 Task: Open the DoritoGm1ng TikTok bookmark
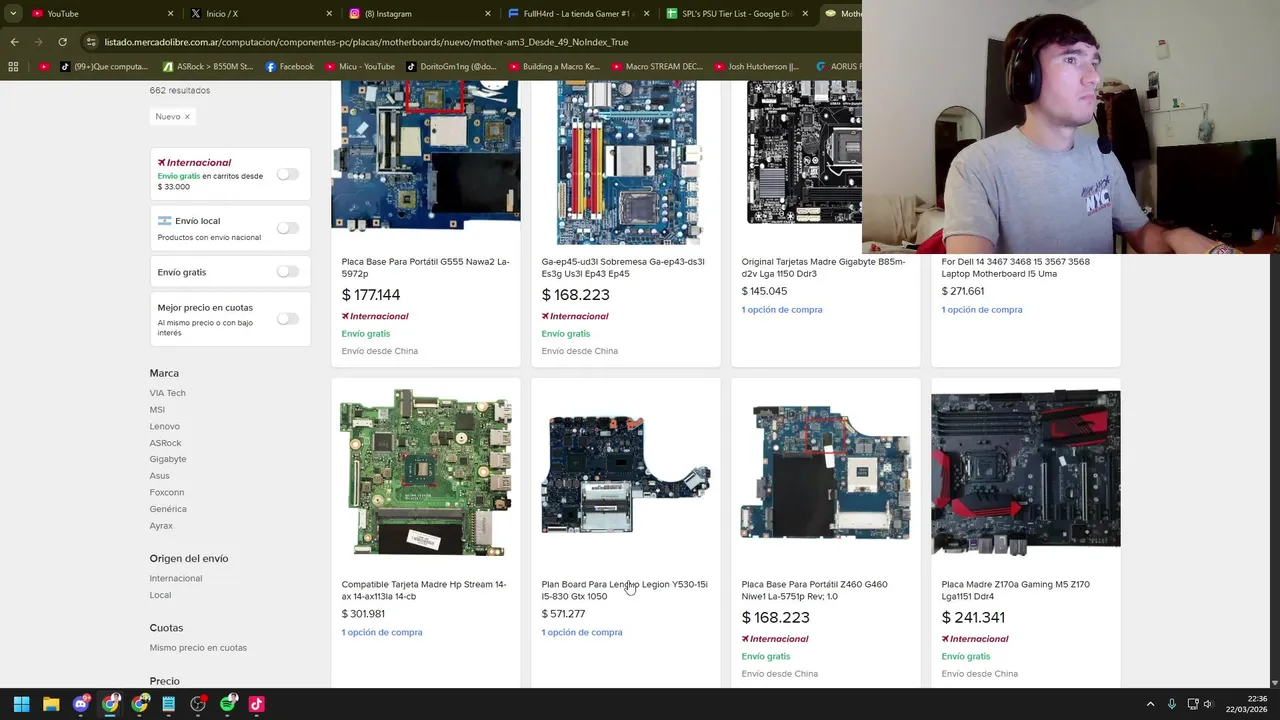pos(451,67)
